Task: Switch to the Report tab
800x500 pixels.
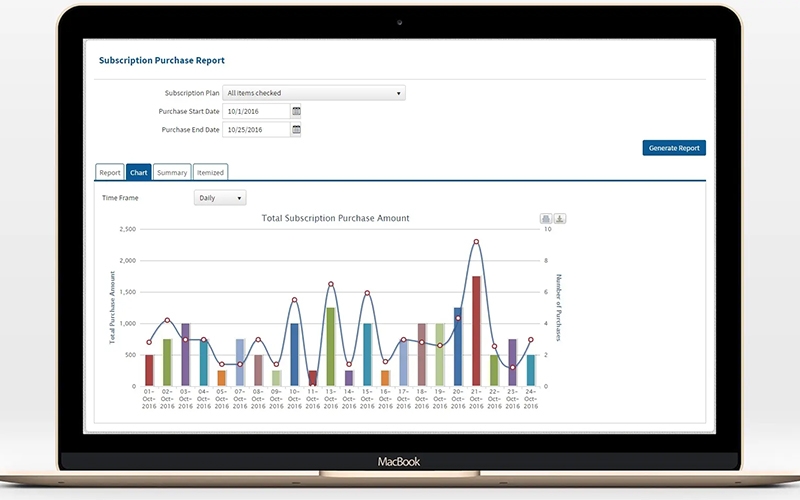Action: [x=110, y=172]
